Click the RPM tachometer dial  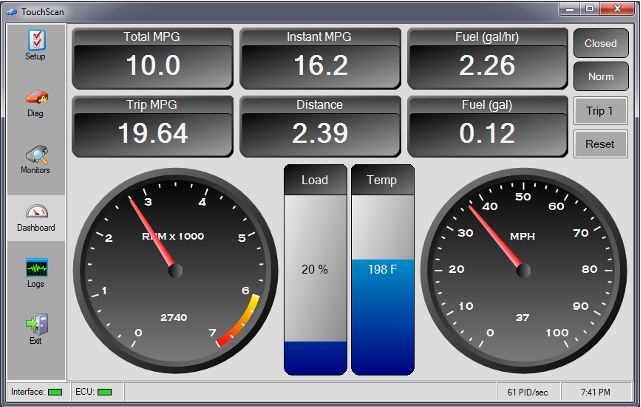click(x=175, y=270)
